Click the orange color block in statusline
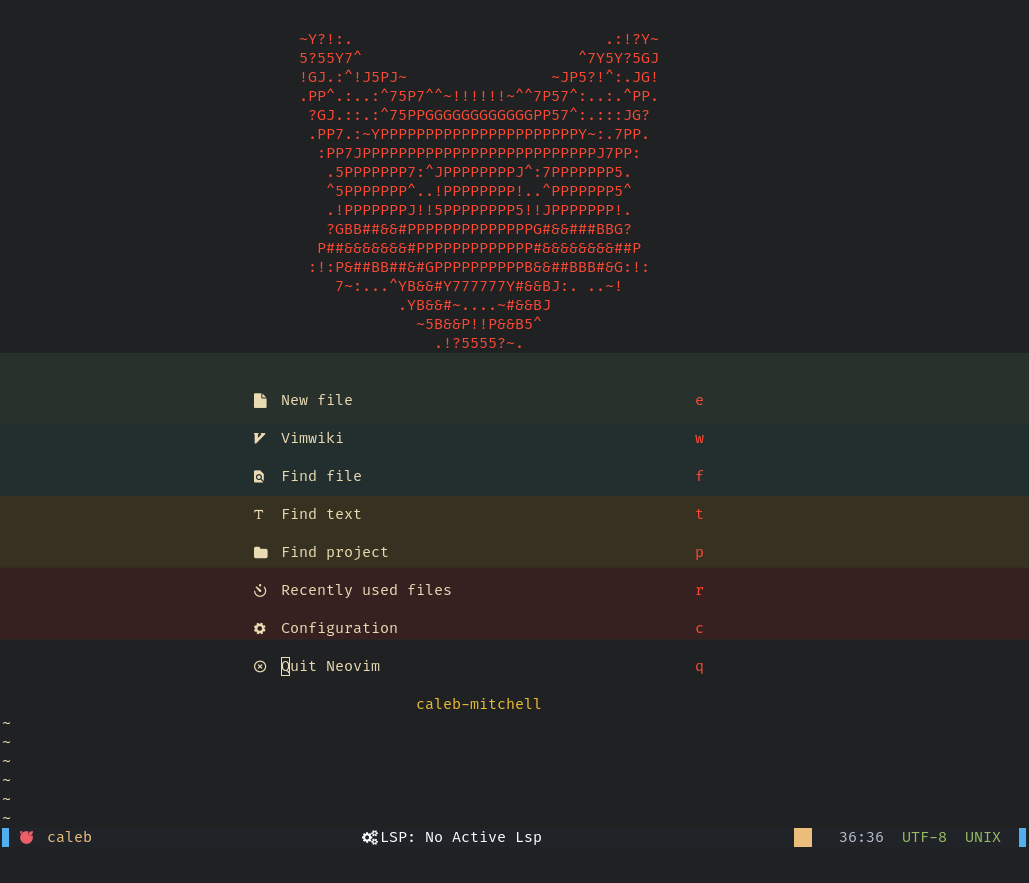This screenshot has height=883, width=1029. click(x=803, y=837)
